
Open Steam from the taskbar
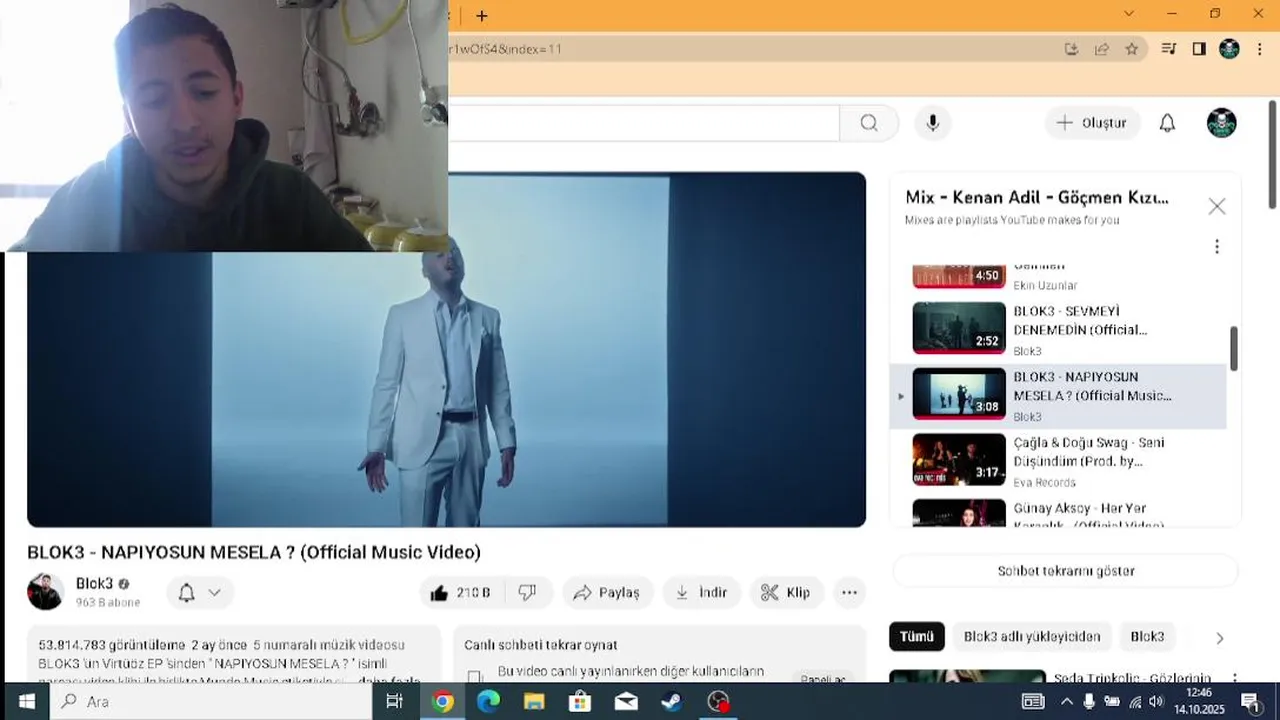672,701
